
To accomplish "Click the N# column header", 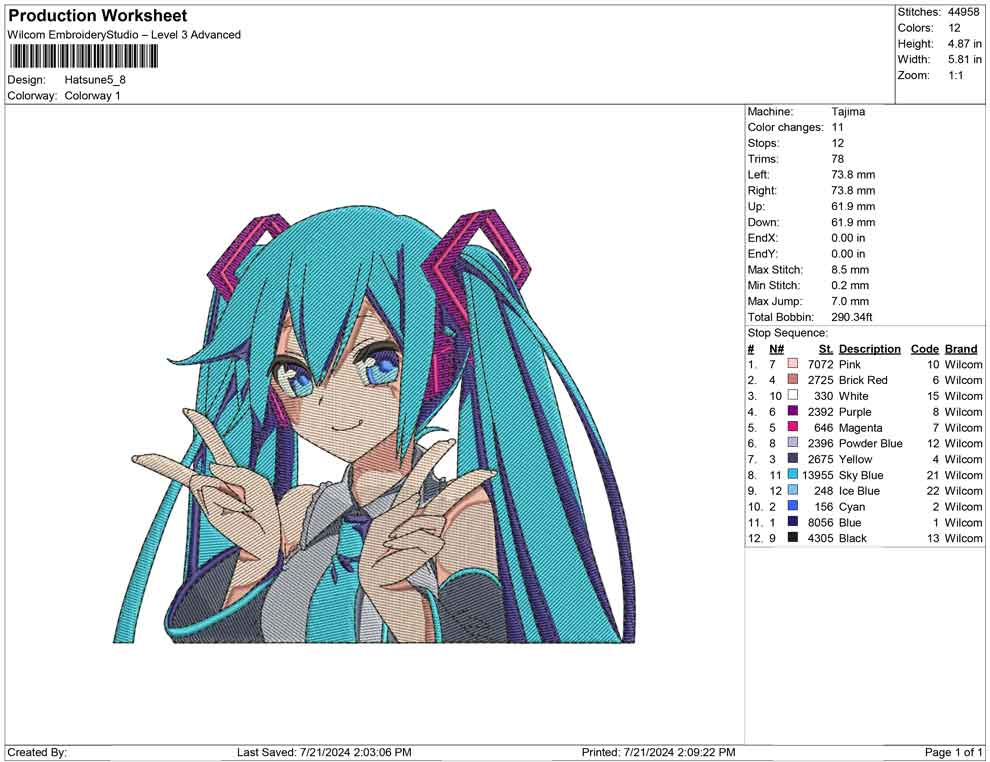I will 776,349.
